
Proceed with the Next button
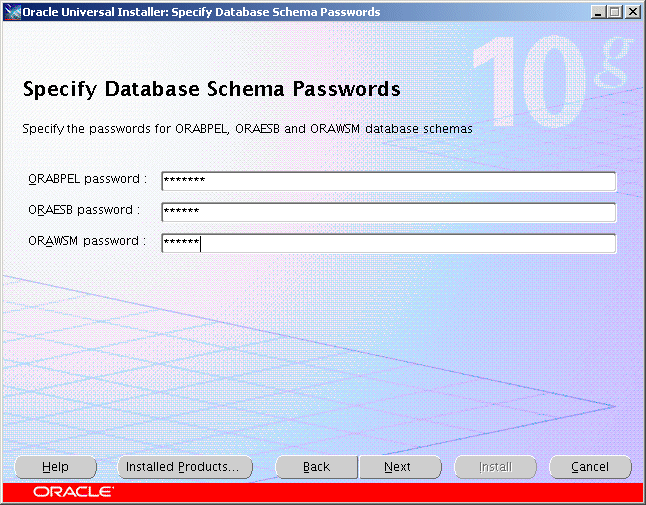pyautogui.click(x=400, y=467)
